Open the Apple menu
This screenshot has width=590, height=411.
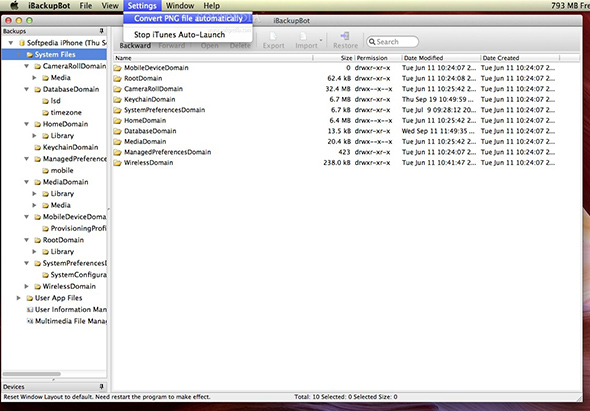(14, 6)
